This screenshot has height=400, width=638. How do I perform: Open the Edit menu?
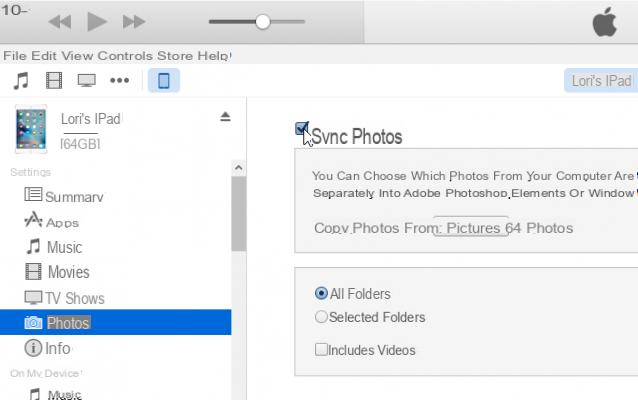coord(44,55)
